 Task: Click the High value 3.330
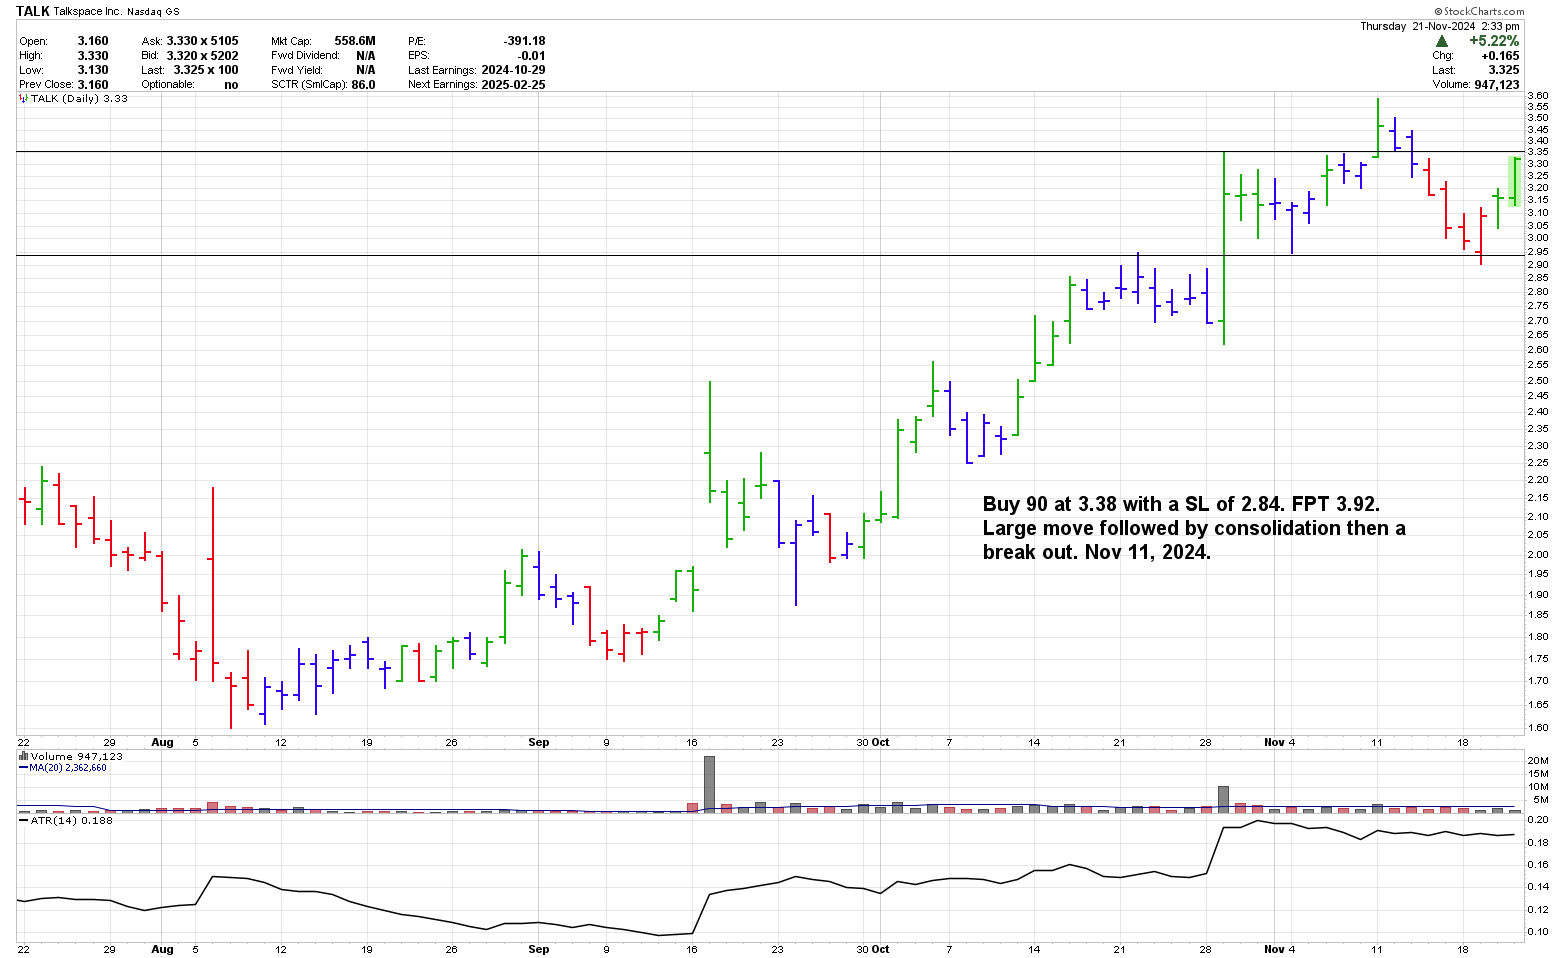point(93,56)
